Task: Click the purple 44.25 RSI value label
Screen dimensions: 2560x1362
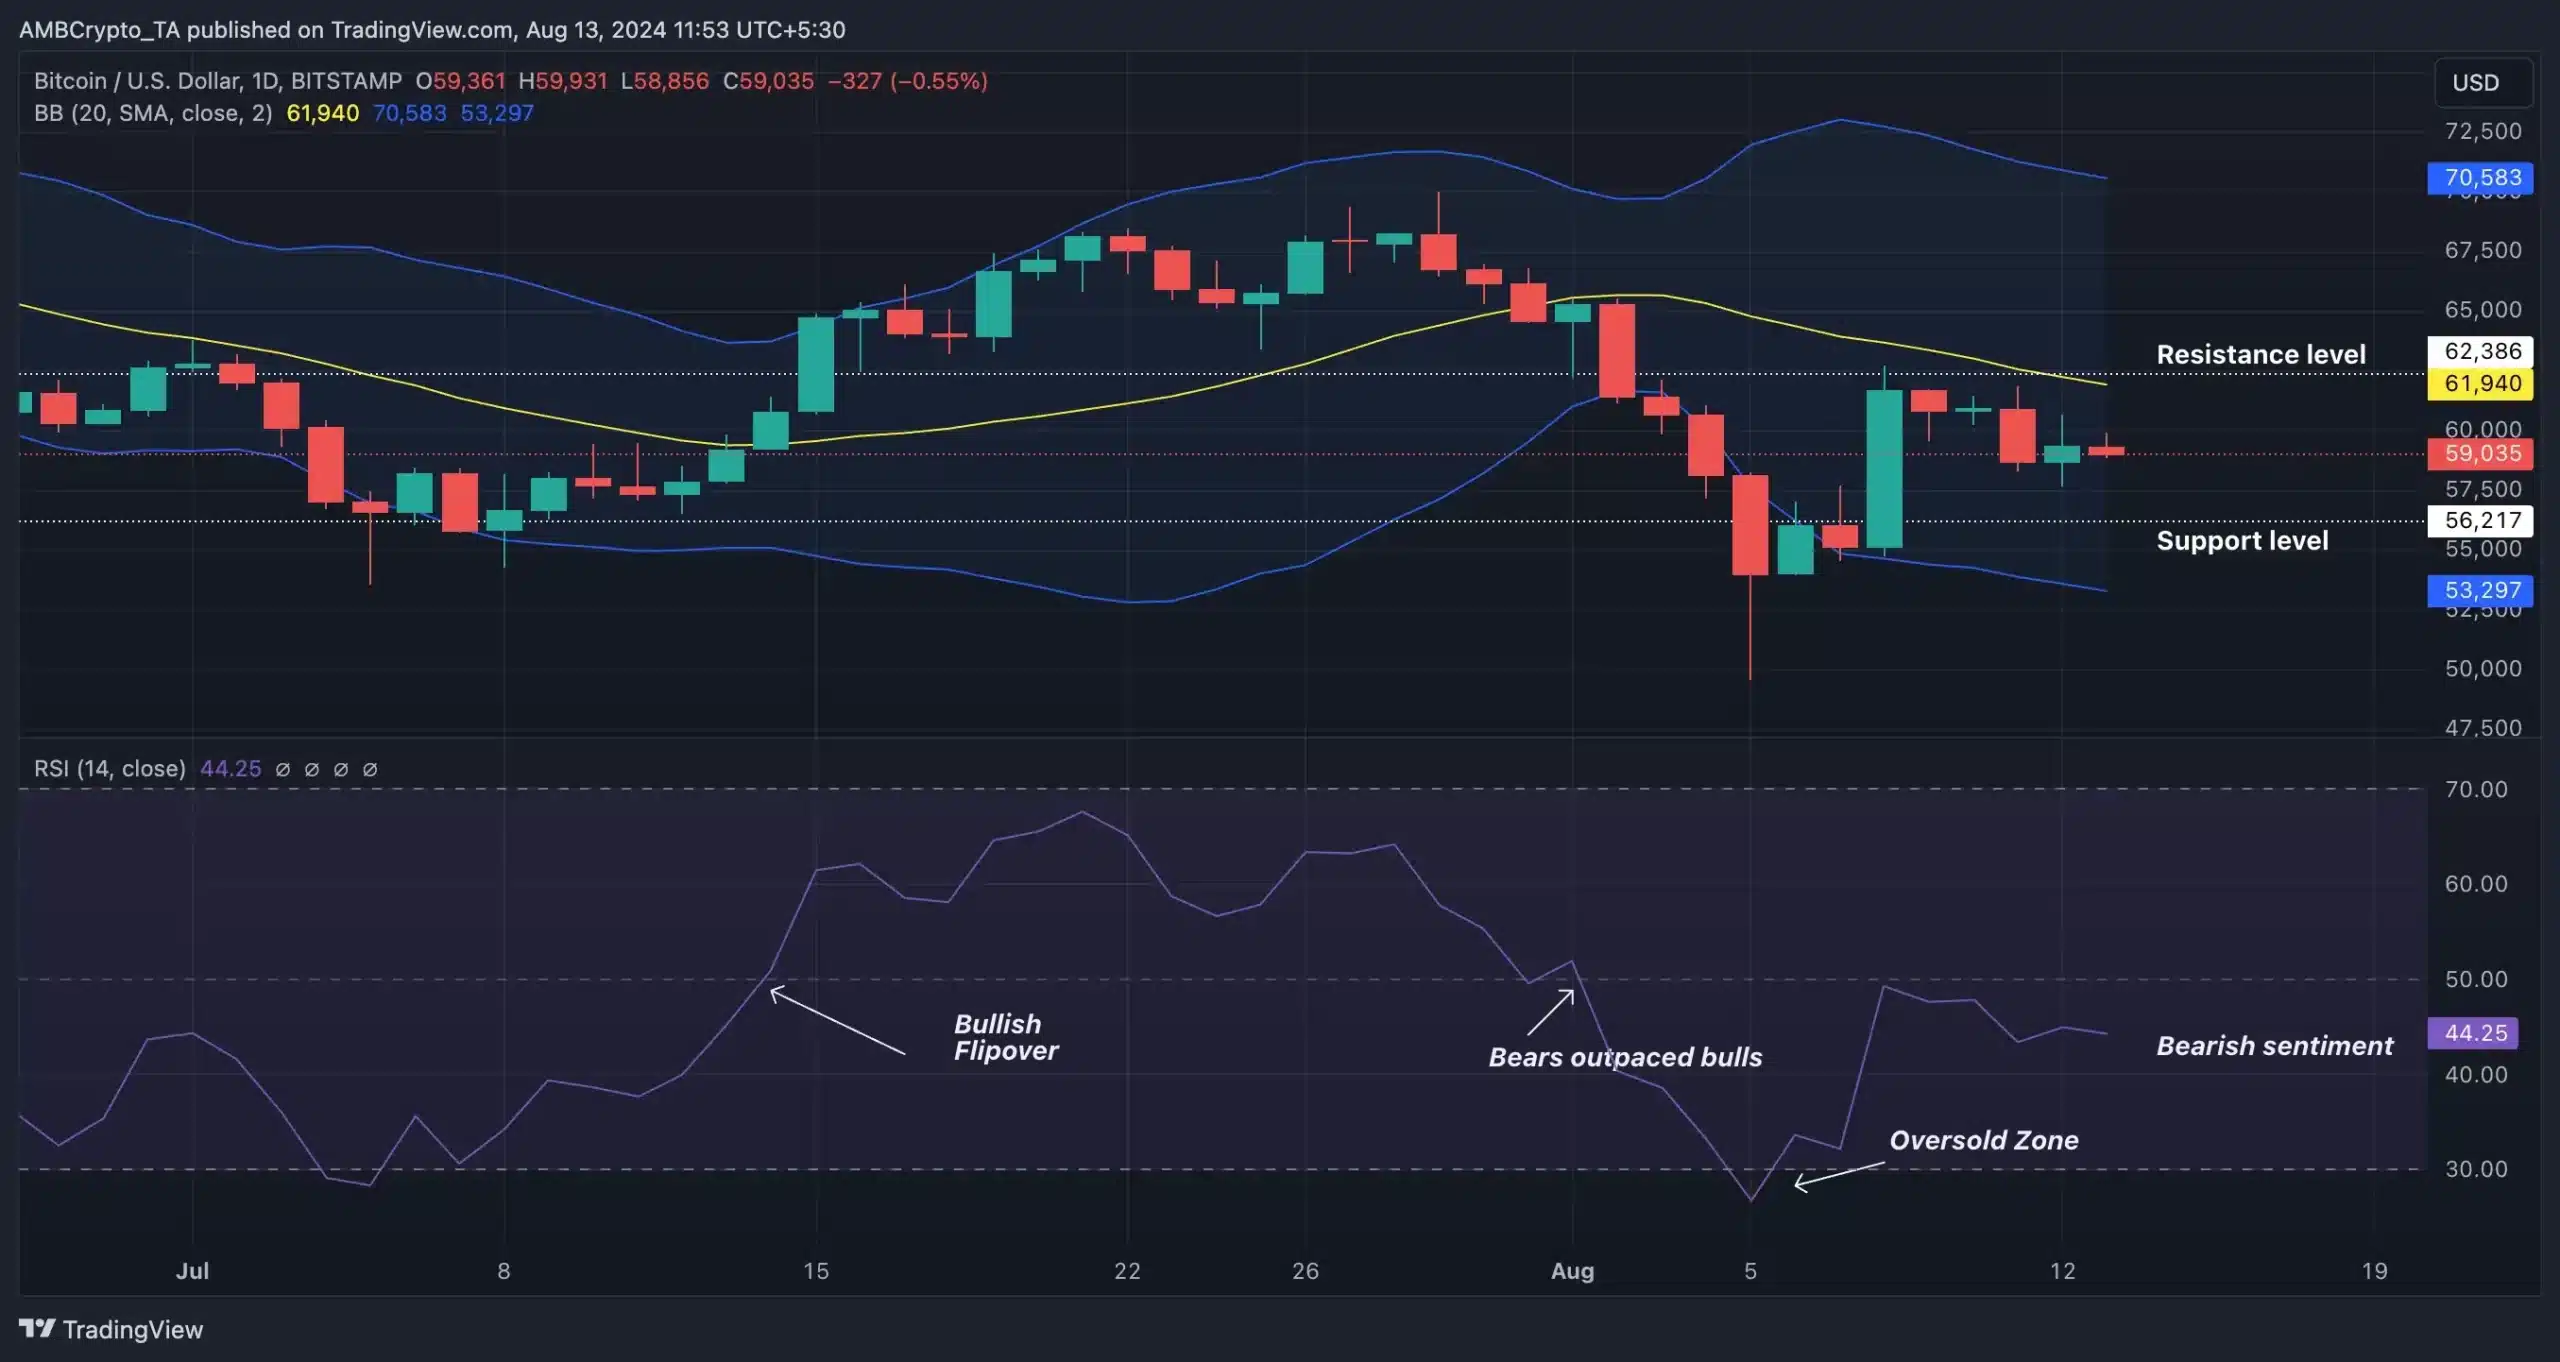Action: point(2473,1033)
